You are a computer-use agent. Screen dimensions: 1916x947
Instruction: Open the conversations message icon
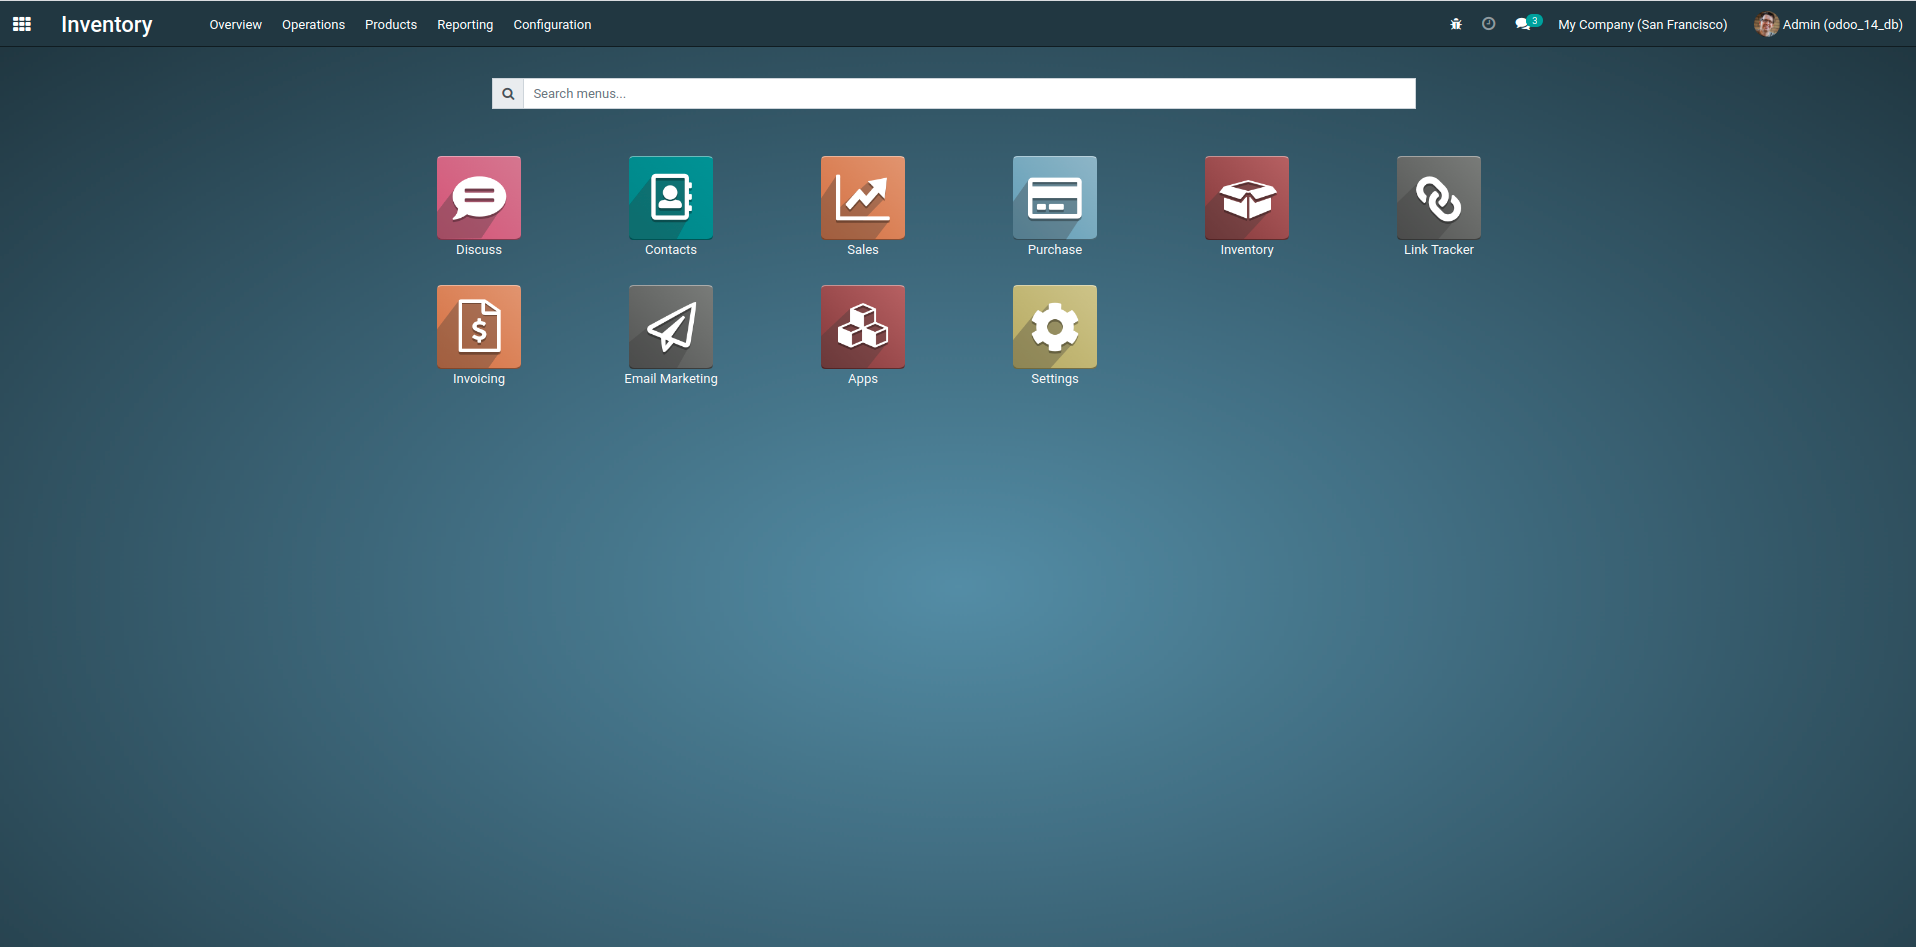tap(1523, 24)
